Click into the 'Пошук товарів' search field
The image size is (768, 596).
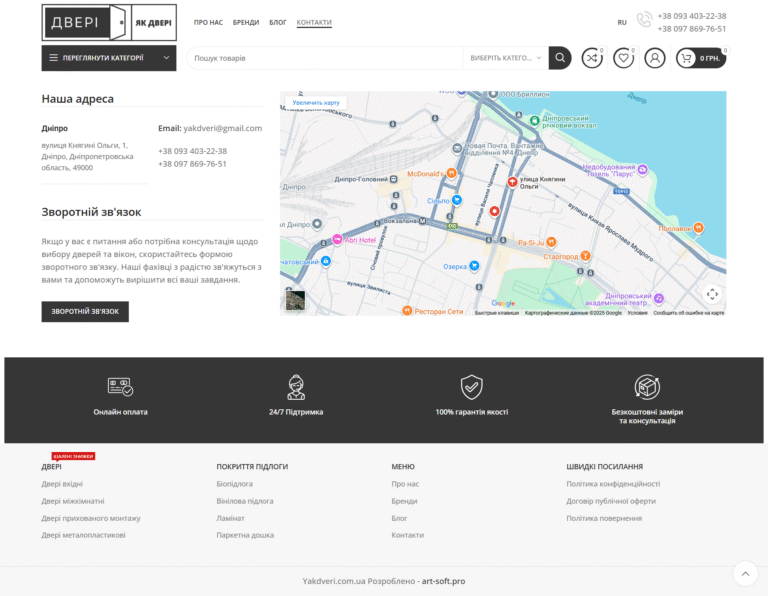click(x=325, y=58)
